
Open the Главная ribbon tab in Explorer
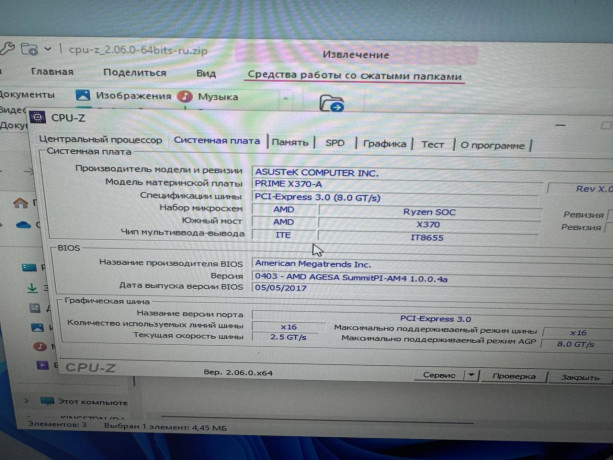(52, 72)
